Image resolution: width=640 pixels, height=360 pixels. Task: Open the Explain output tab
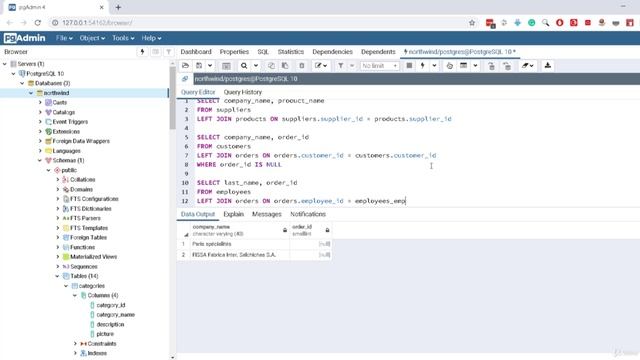coord(233,214)
